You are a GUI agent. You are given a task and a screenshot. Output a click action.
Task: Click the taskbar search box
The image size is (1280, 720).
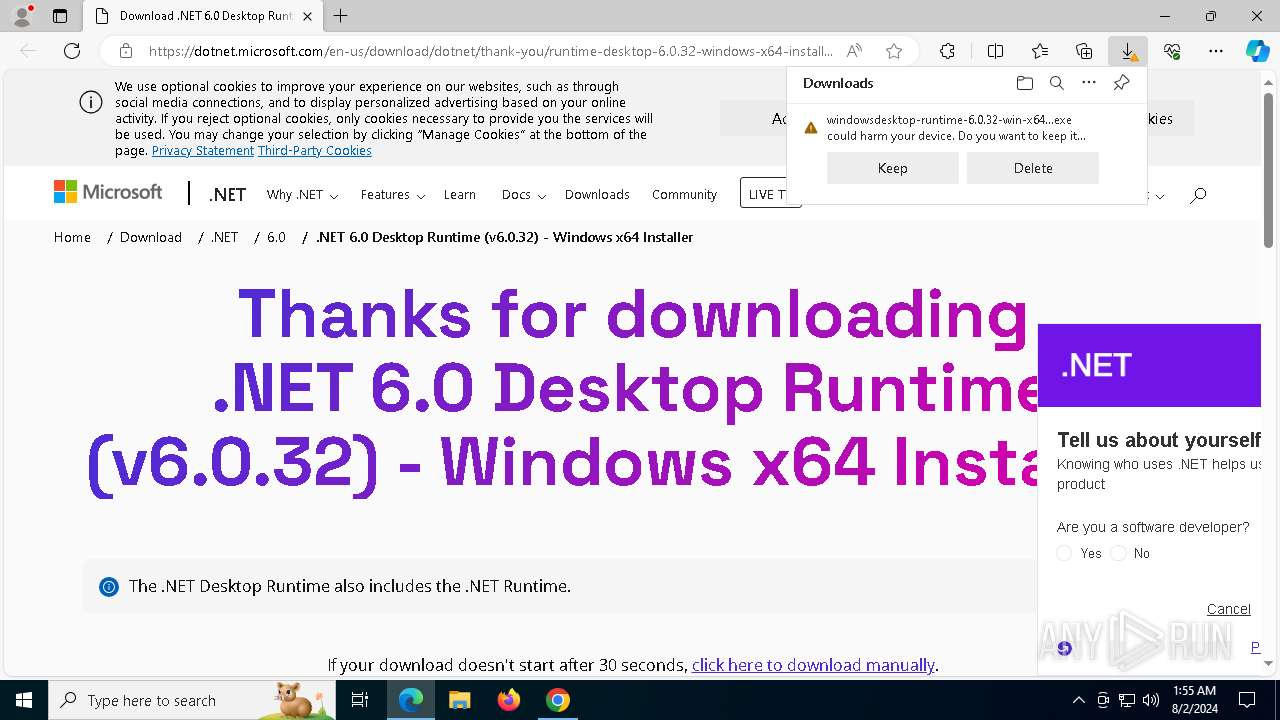[191, 700]
